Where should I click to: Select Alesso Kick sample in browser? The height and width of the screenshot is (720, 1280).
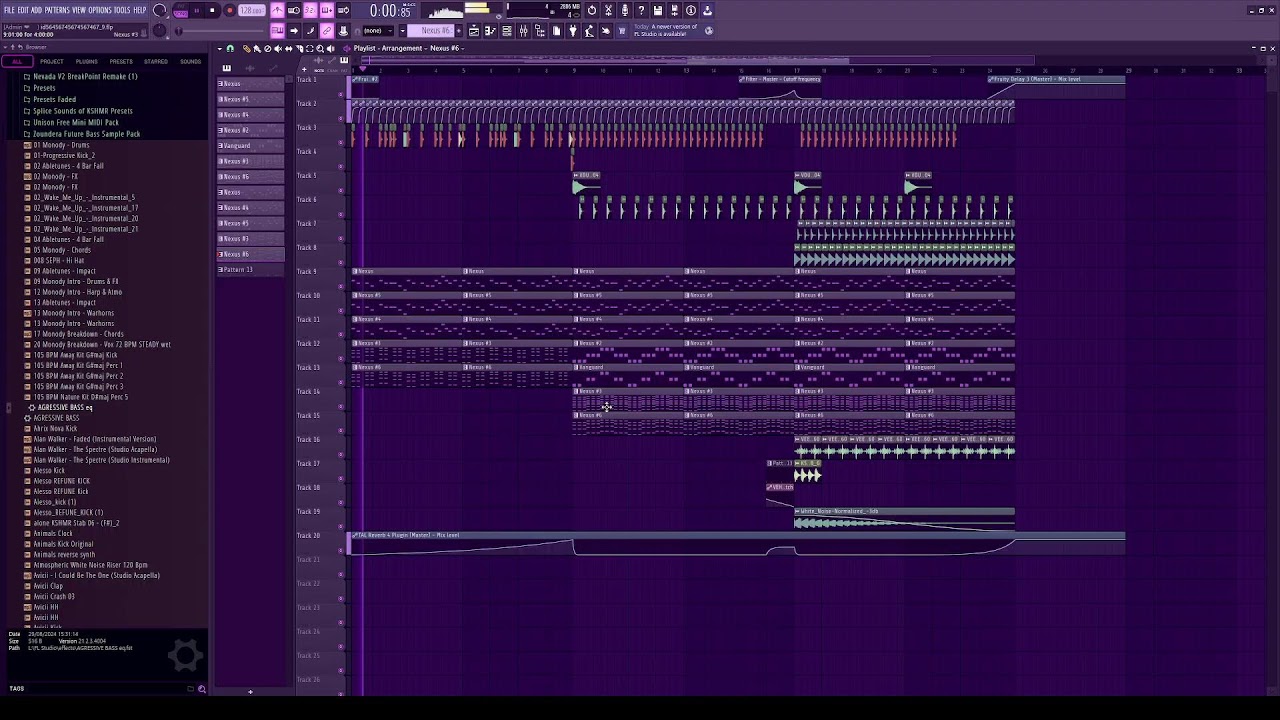pos(49,470)
